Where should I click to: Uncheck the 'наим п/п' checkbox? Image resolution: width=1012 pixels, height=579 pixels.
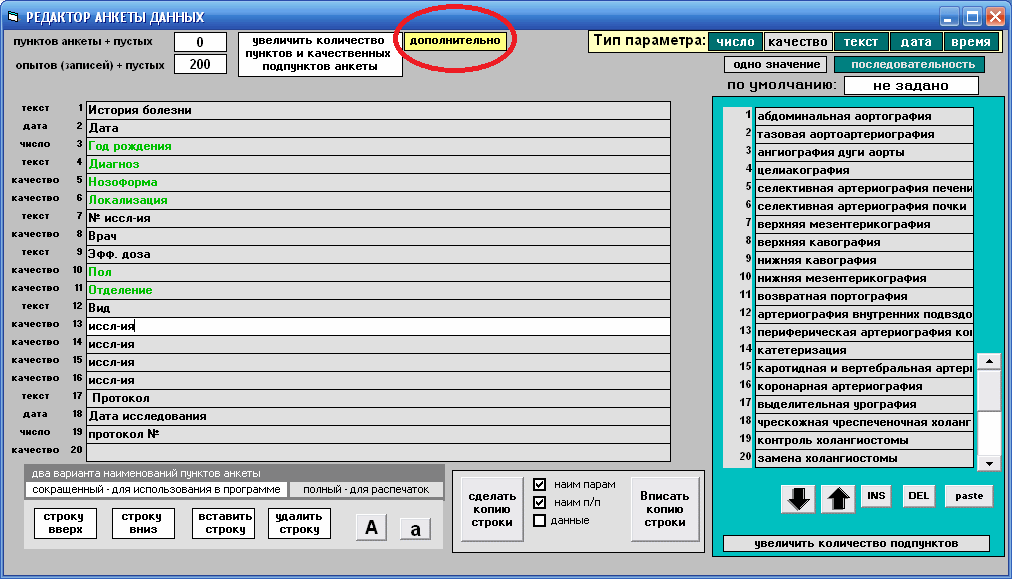tap(540, 502)
